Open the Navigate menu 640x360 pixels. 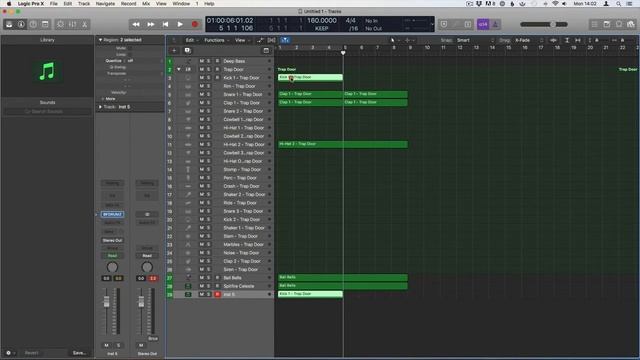pyautogui.click(x=105, y=4)
